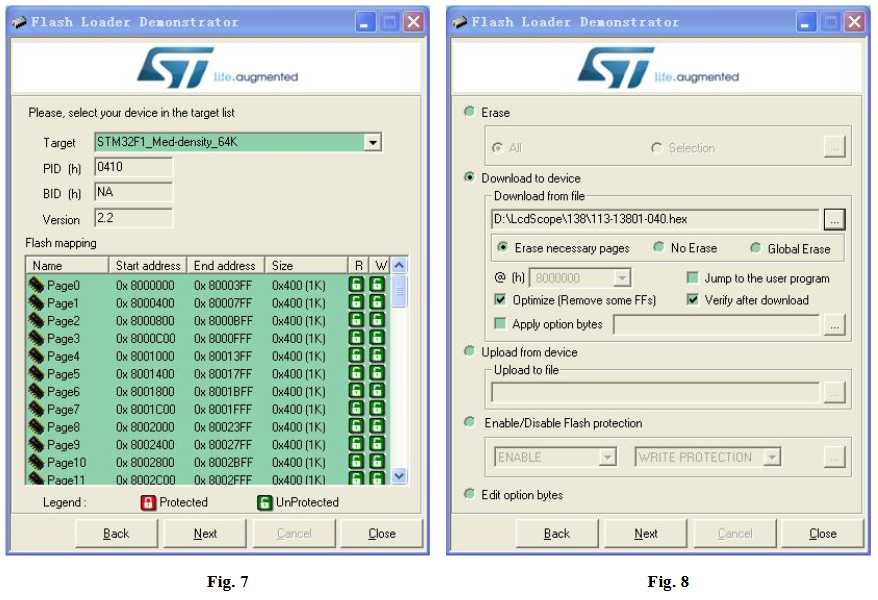Screen dimensions: 878x600
Task: Click Close in download options window
Action: click(823, 533)
